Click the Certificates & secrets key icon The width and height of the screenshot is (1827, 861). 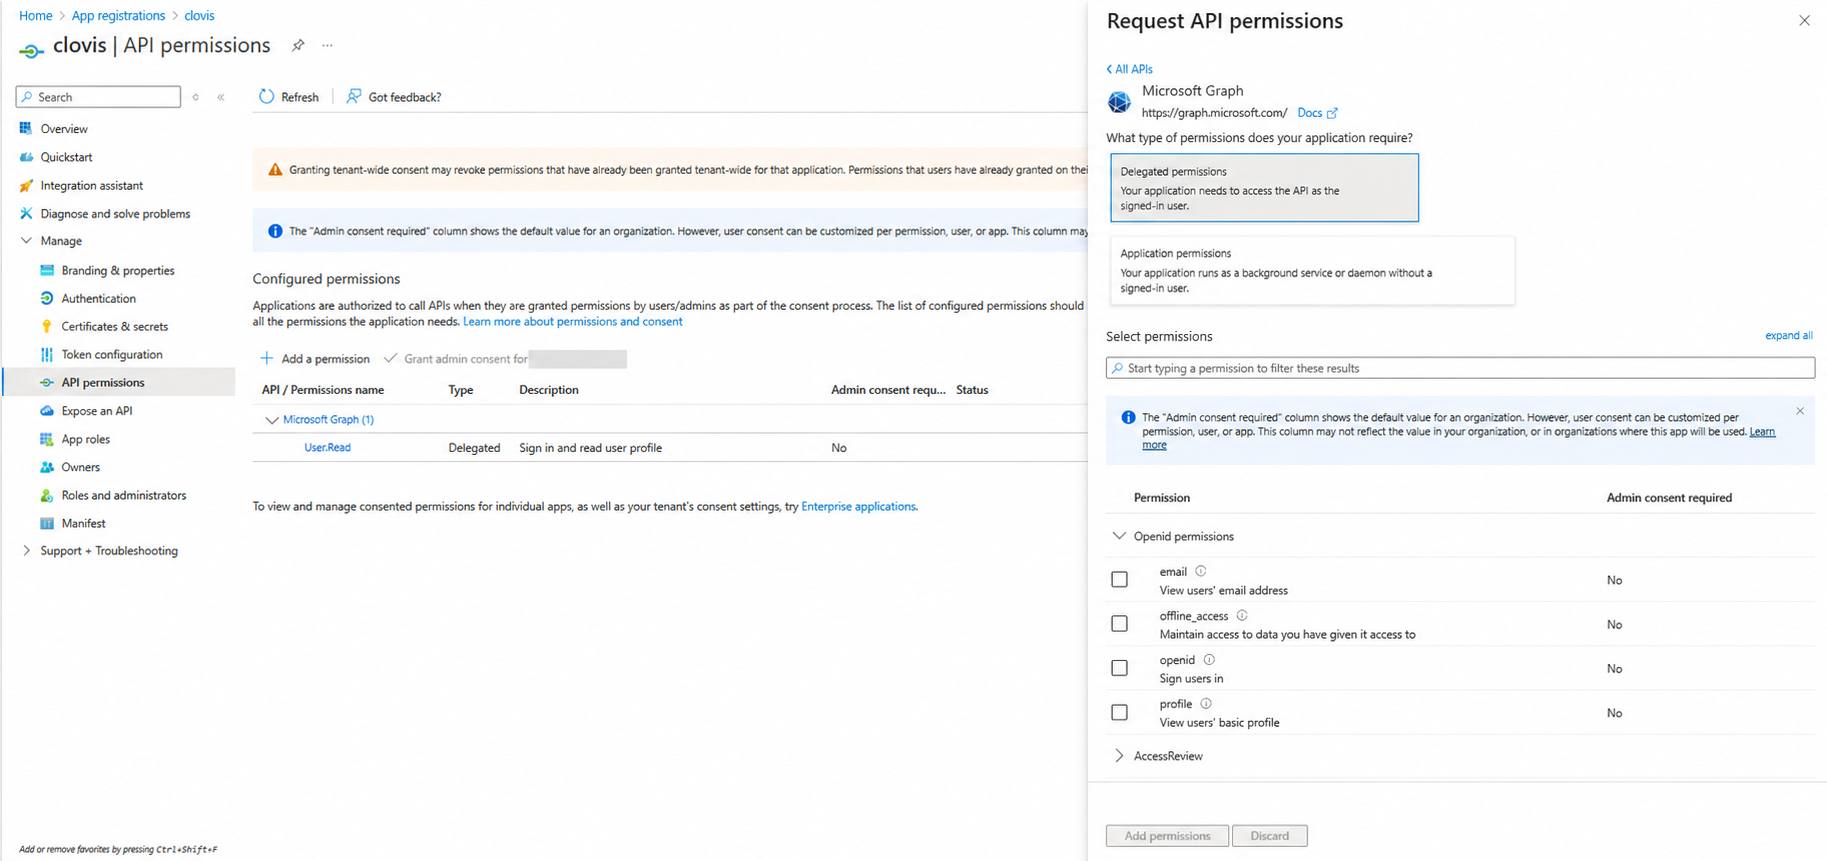[x=47, y=326]
